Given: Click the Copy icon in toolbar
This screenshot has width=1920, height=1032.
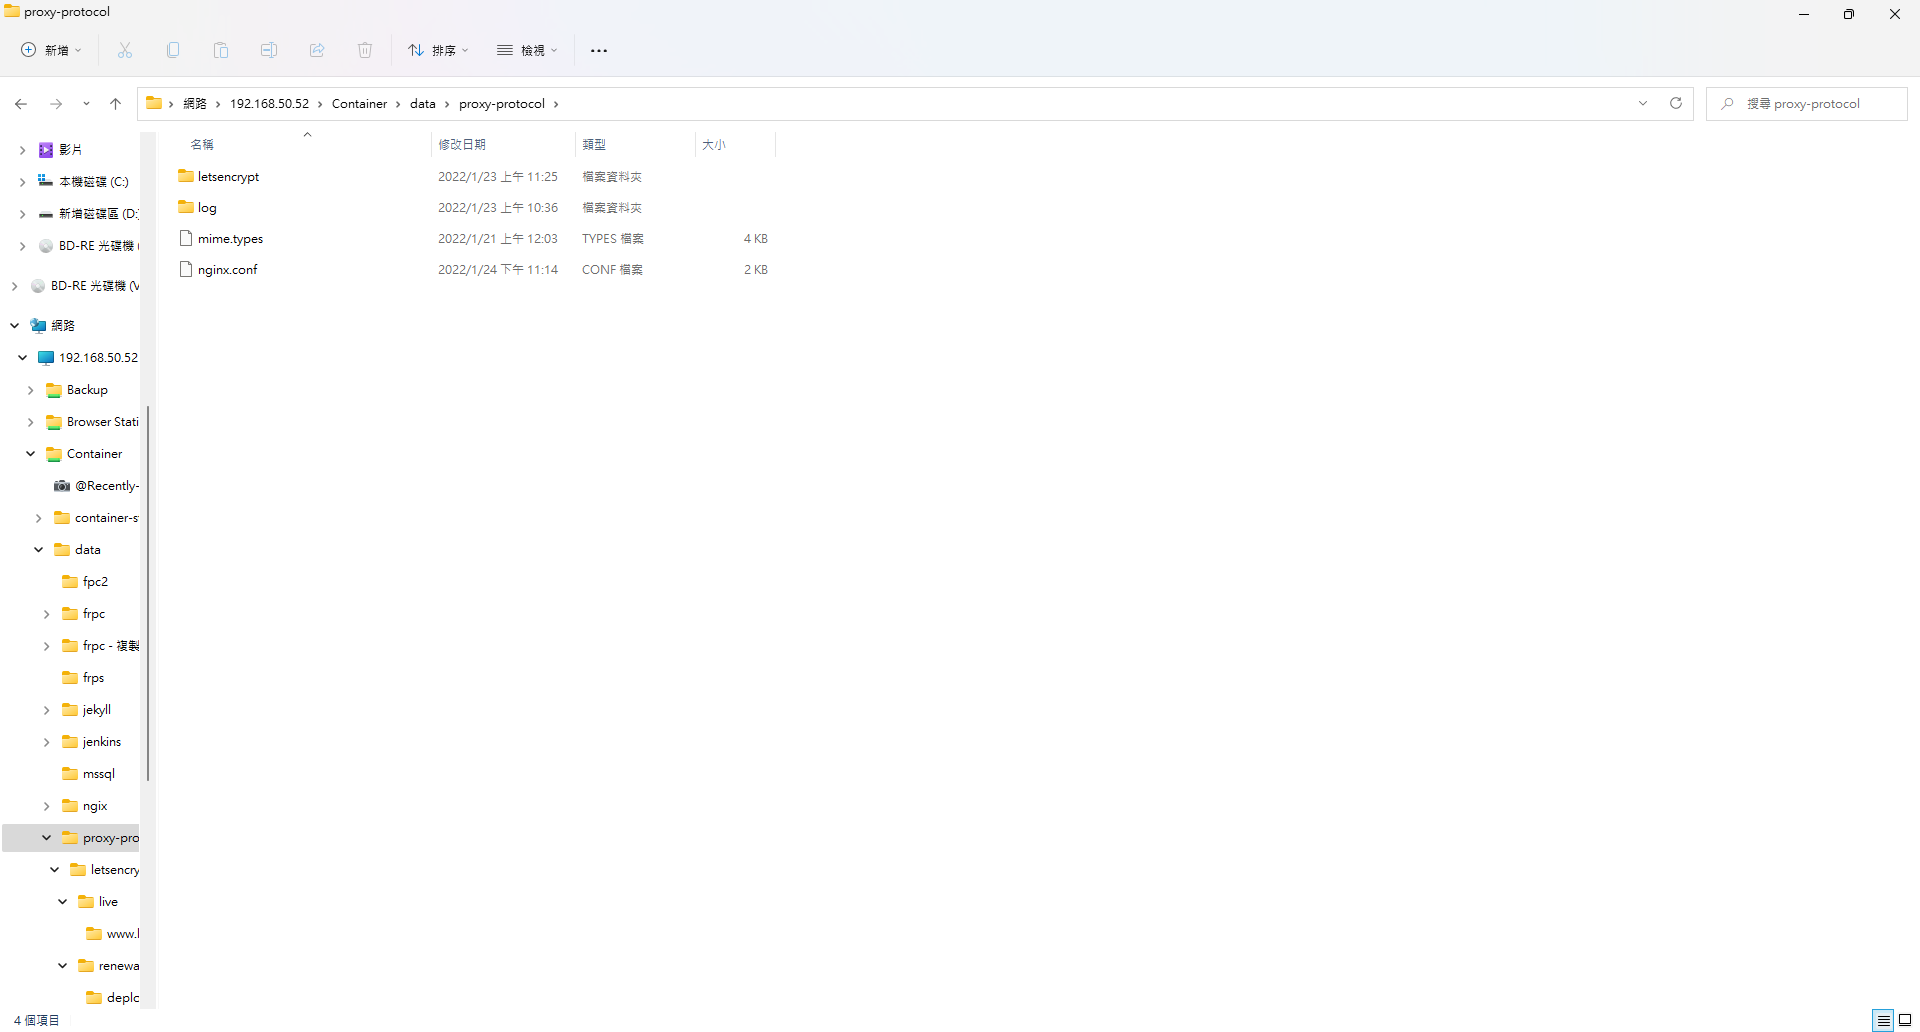Looking at the screenshot, I should tap(173, 50).
